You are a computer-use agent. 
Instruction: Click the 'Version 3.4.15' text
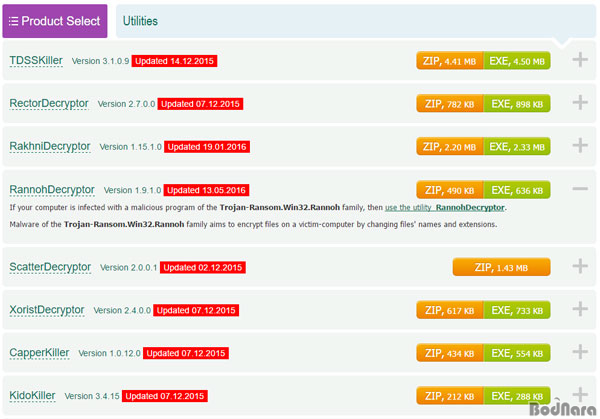(92, 396)
